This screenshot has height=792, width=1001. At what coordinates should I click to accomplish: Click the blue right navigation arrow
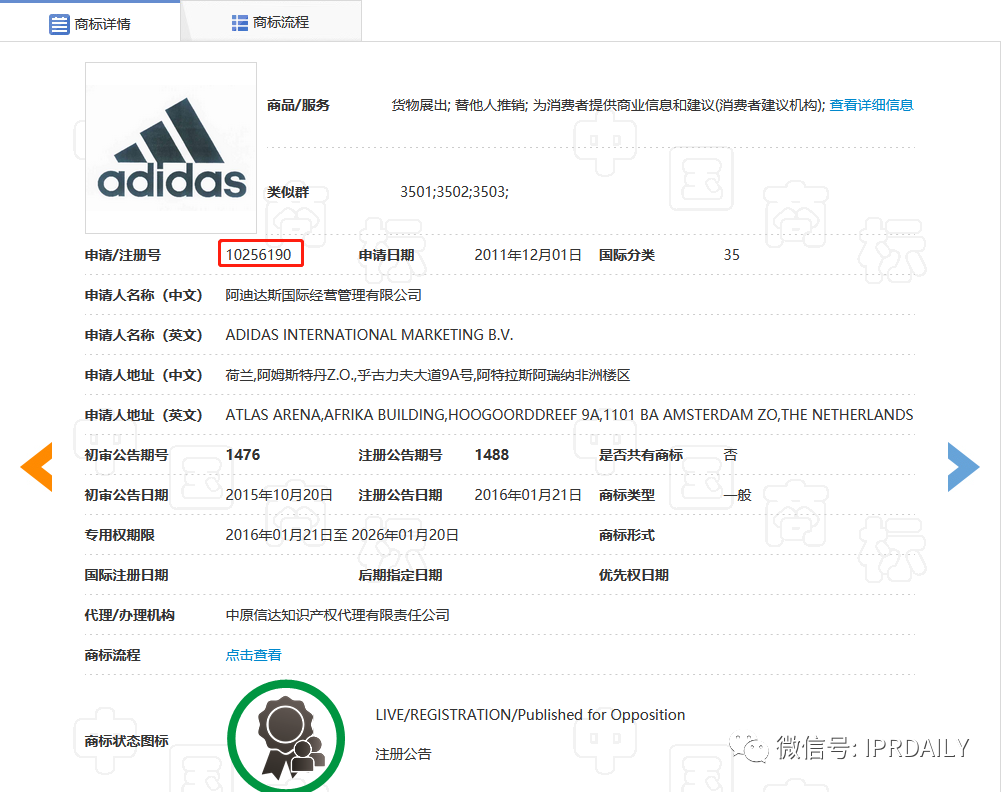pos(963,466)
